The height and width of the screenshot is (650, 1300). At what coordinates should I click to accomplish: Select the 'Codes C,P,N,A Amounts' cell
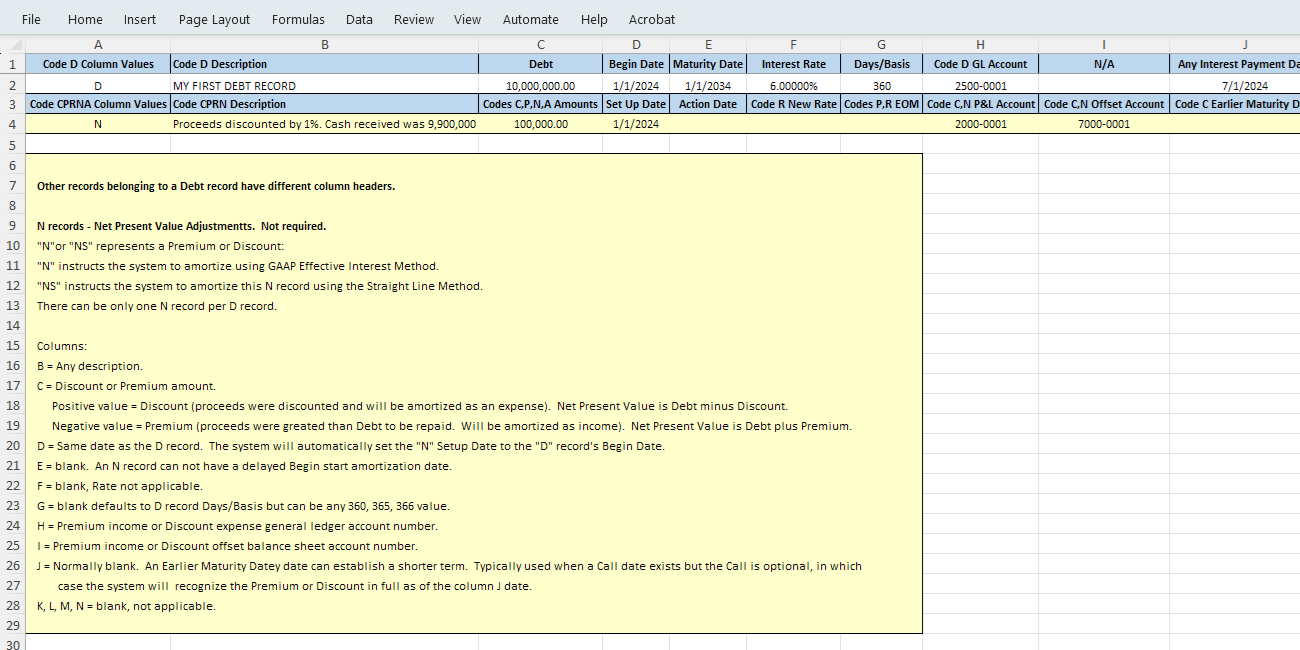541,104
